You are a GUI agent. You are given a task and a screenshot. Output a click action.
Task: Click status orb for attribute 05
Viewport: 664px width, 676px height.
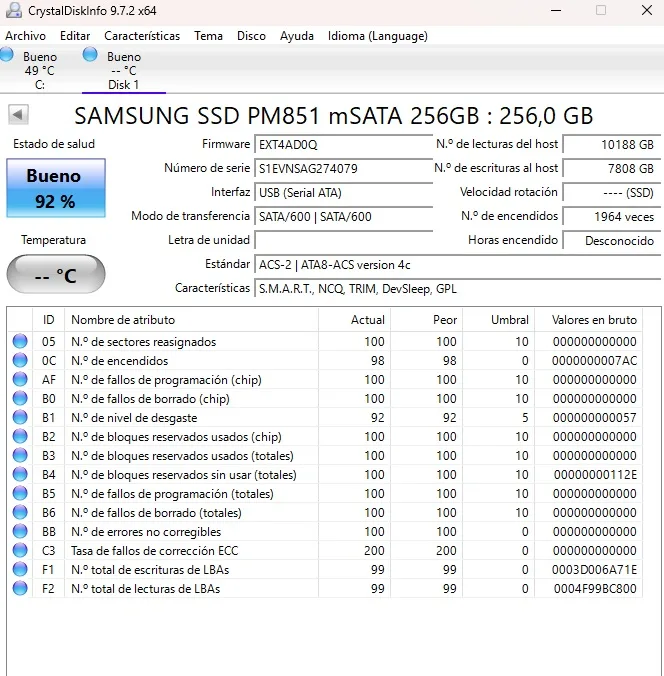coord(20,341)
